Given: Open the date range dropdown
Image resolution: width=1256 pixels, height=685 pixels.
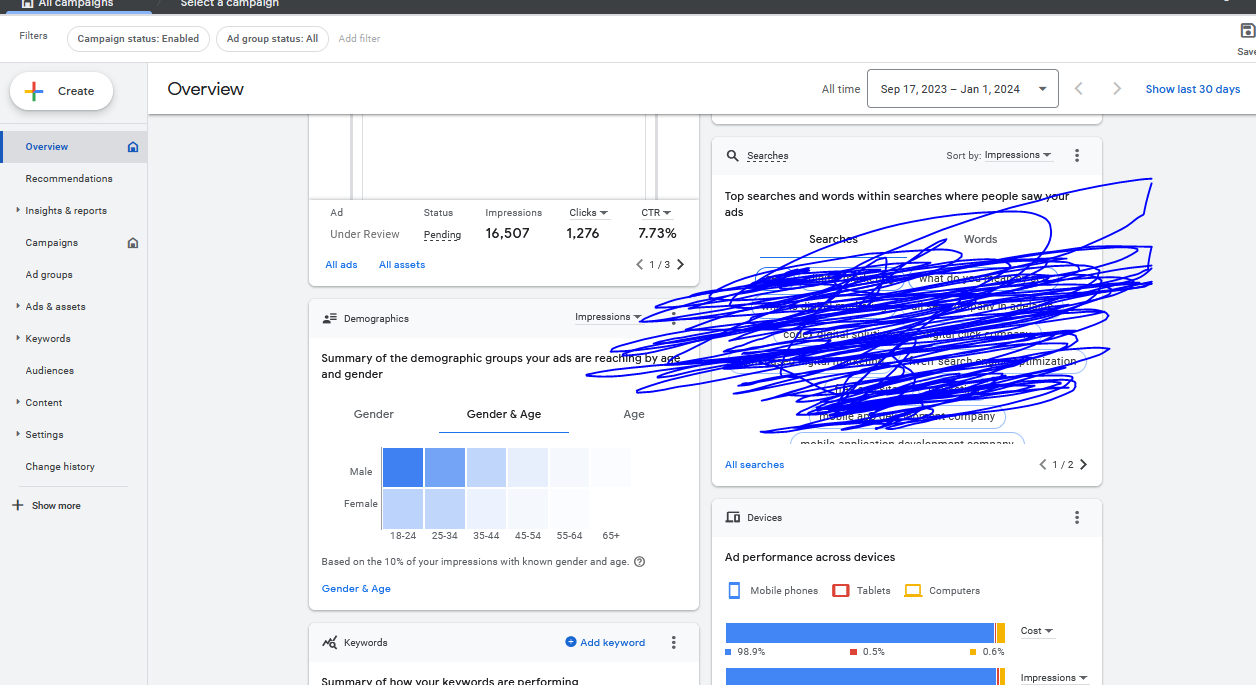Looking at the screenshot, I should [963, 89].
